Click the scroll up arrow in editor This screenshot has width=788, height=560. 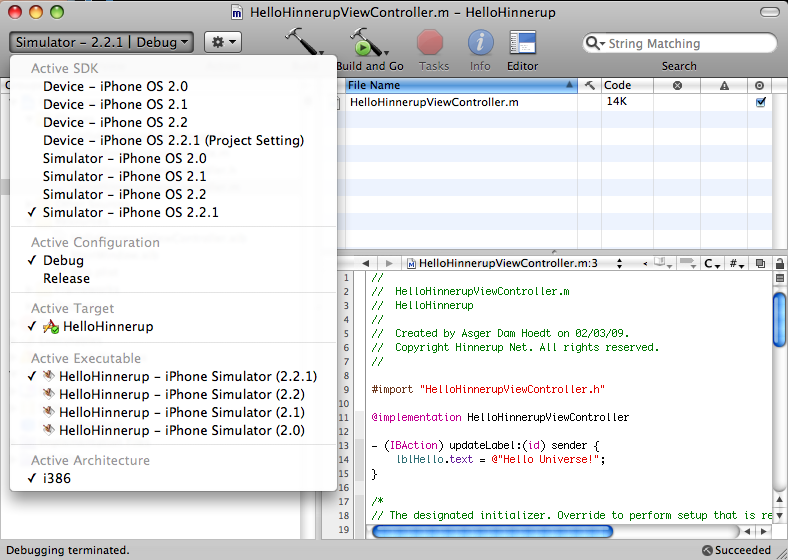coord(779,500)
